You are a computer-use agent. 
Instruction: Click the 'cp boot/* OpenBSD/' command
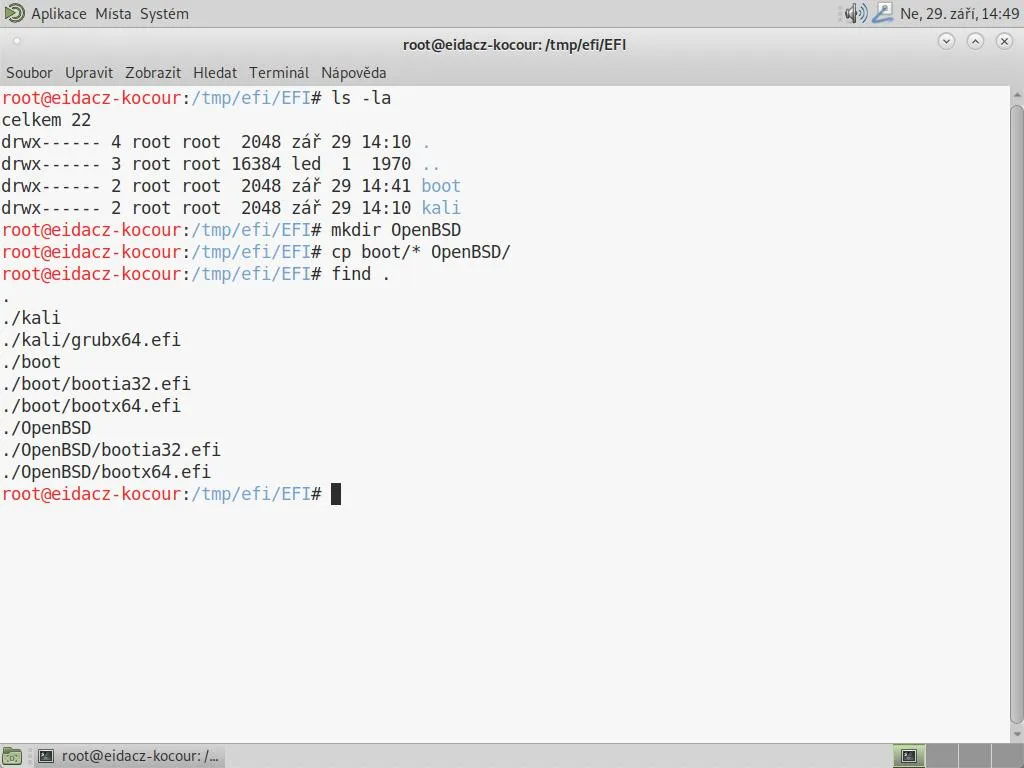[421, 252]
